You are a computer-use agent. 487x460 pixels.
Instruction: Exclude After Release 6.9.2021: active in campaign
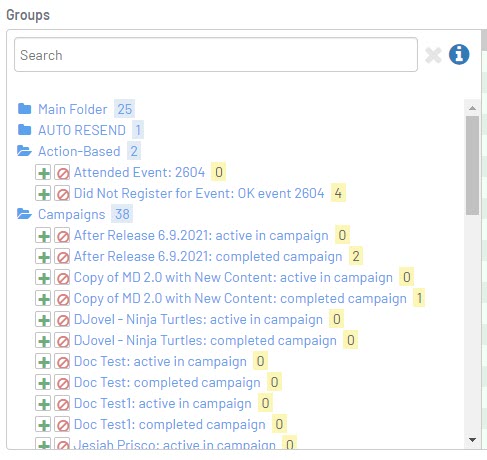(x=62, y=236)
